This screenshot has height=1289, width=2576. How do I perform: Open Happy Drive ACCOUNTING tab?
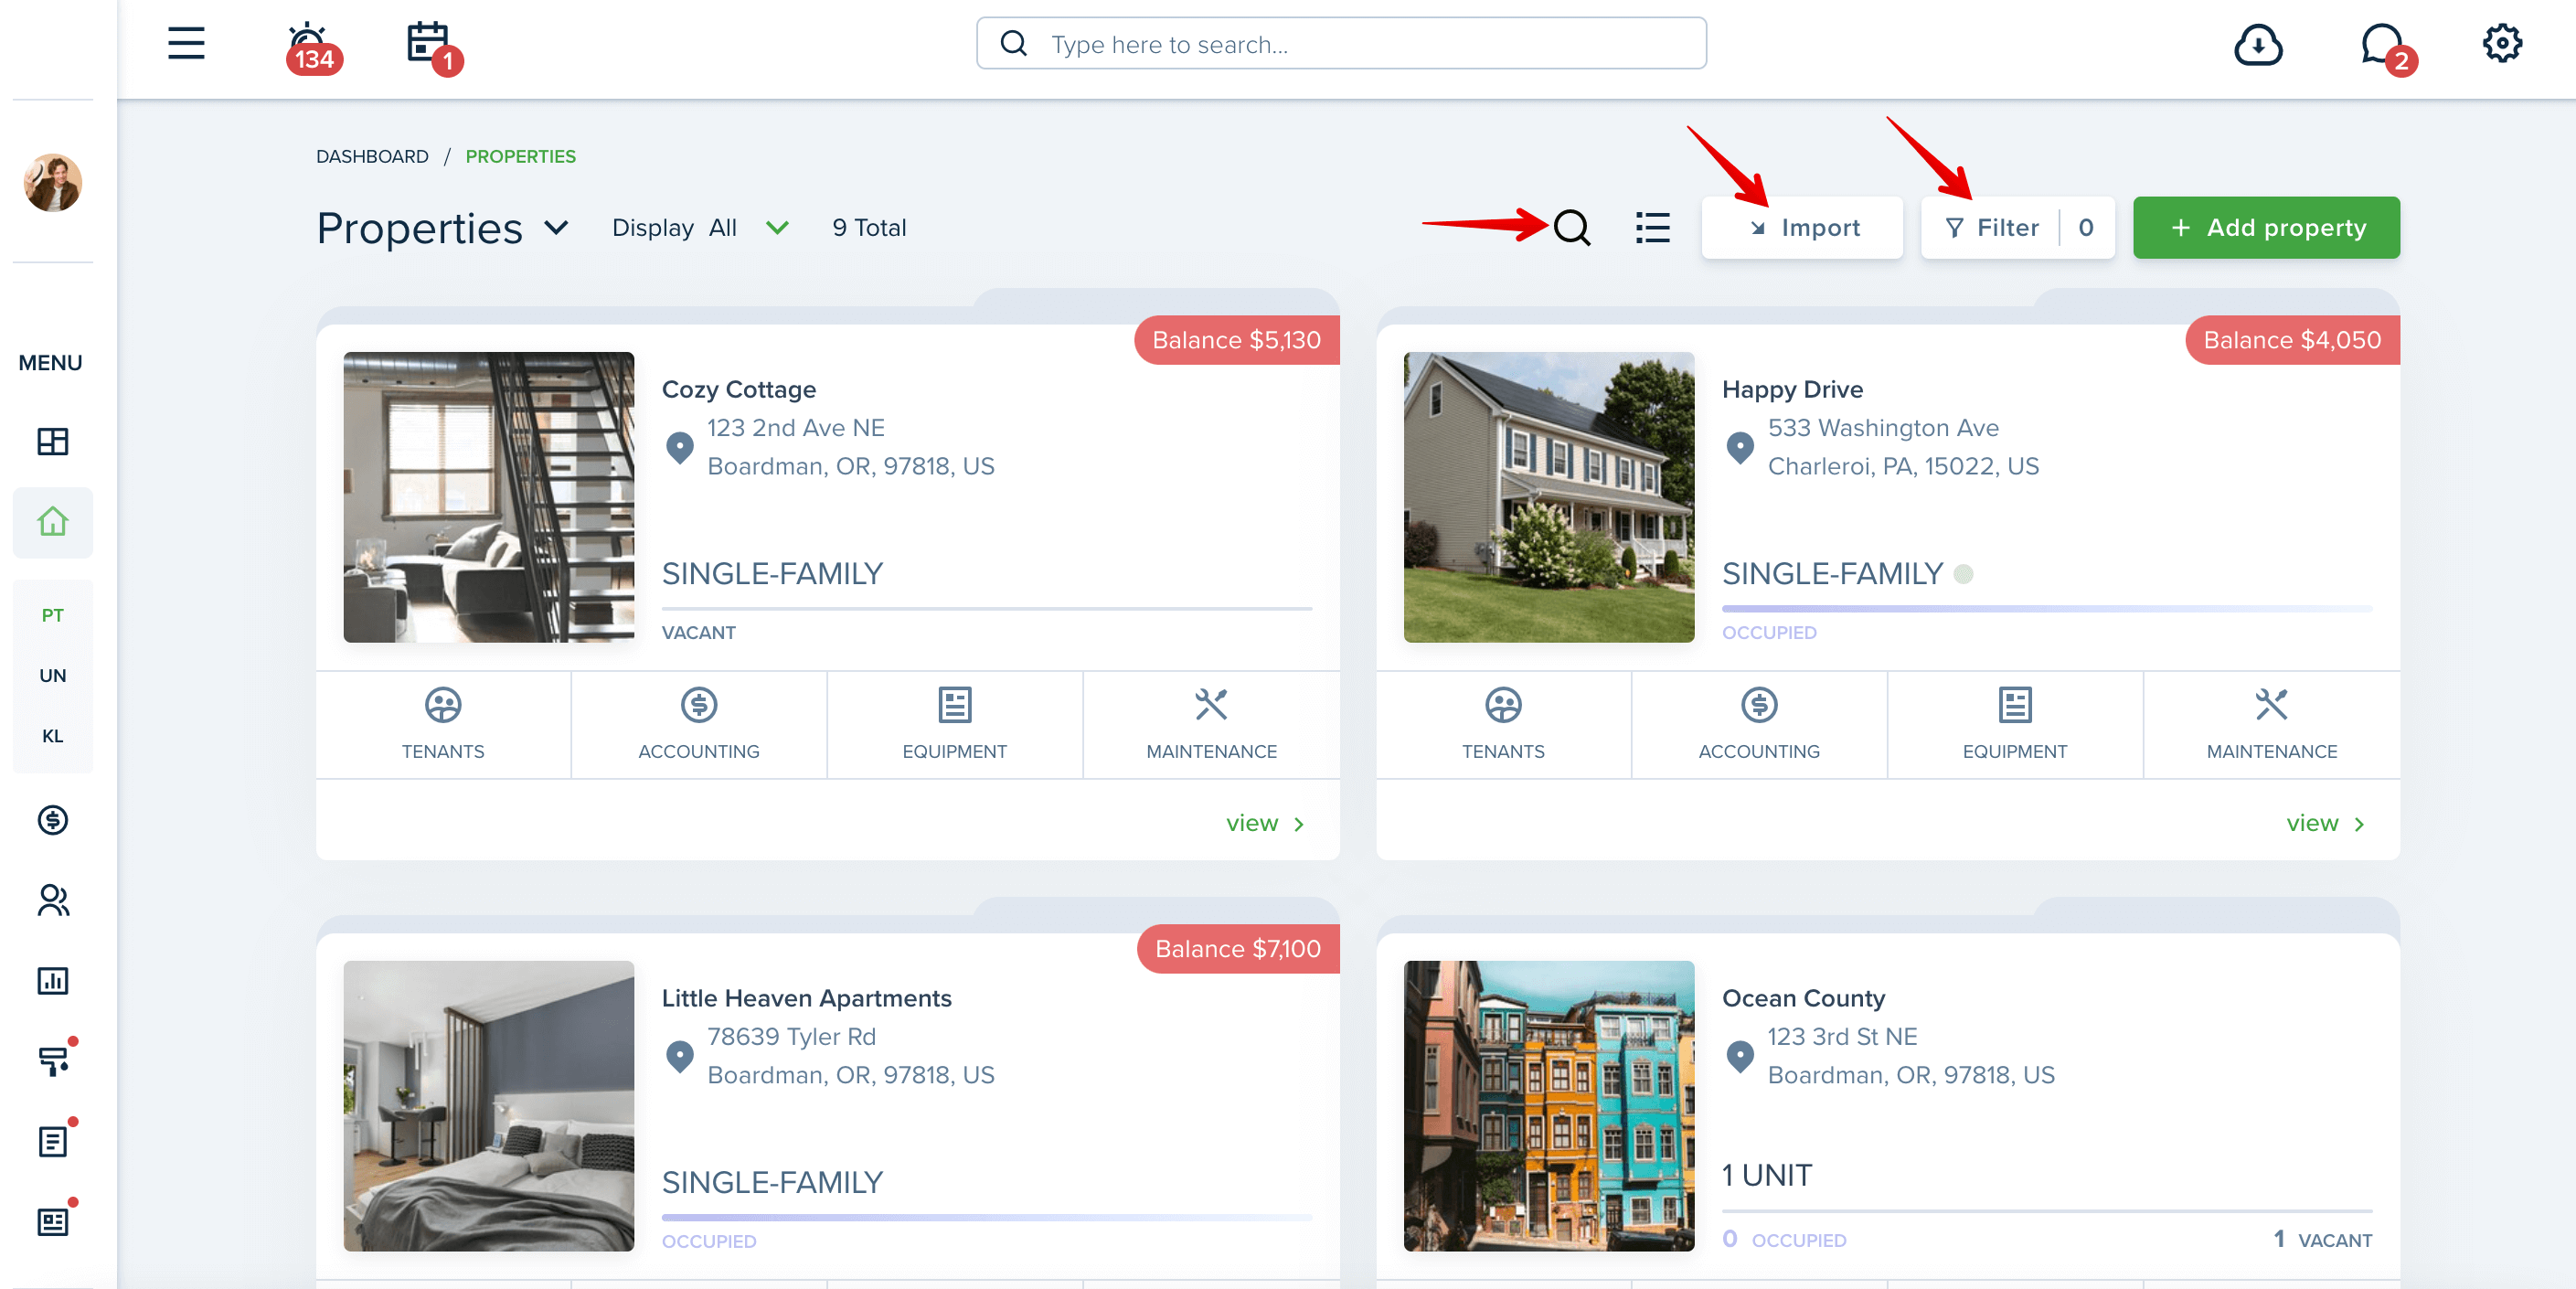[1759, 725]
